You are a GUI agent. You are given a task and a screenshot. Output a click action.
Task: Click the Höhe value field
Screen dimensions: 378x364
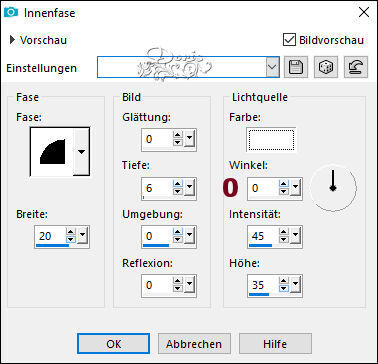coord(263,285)
